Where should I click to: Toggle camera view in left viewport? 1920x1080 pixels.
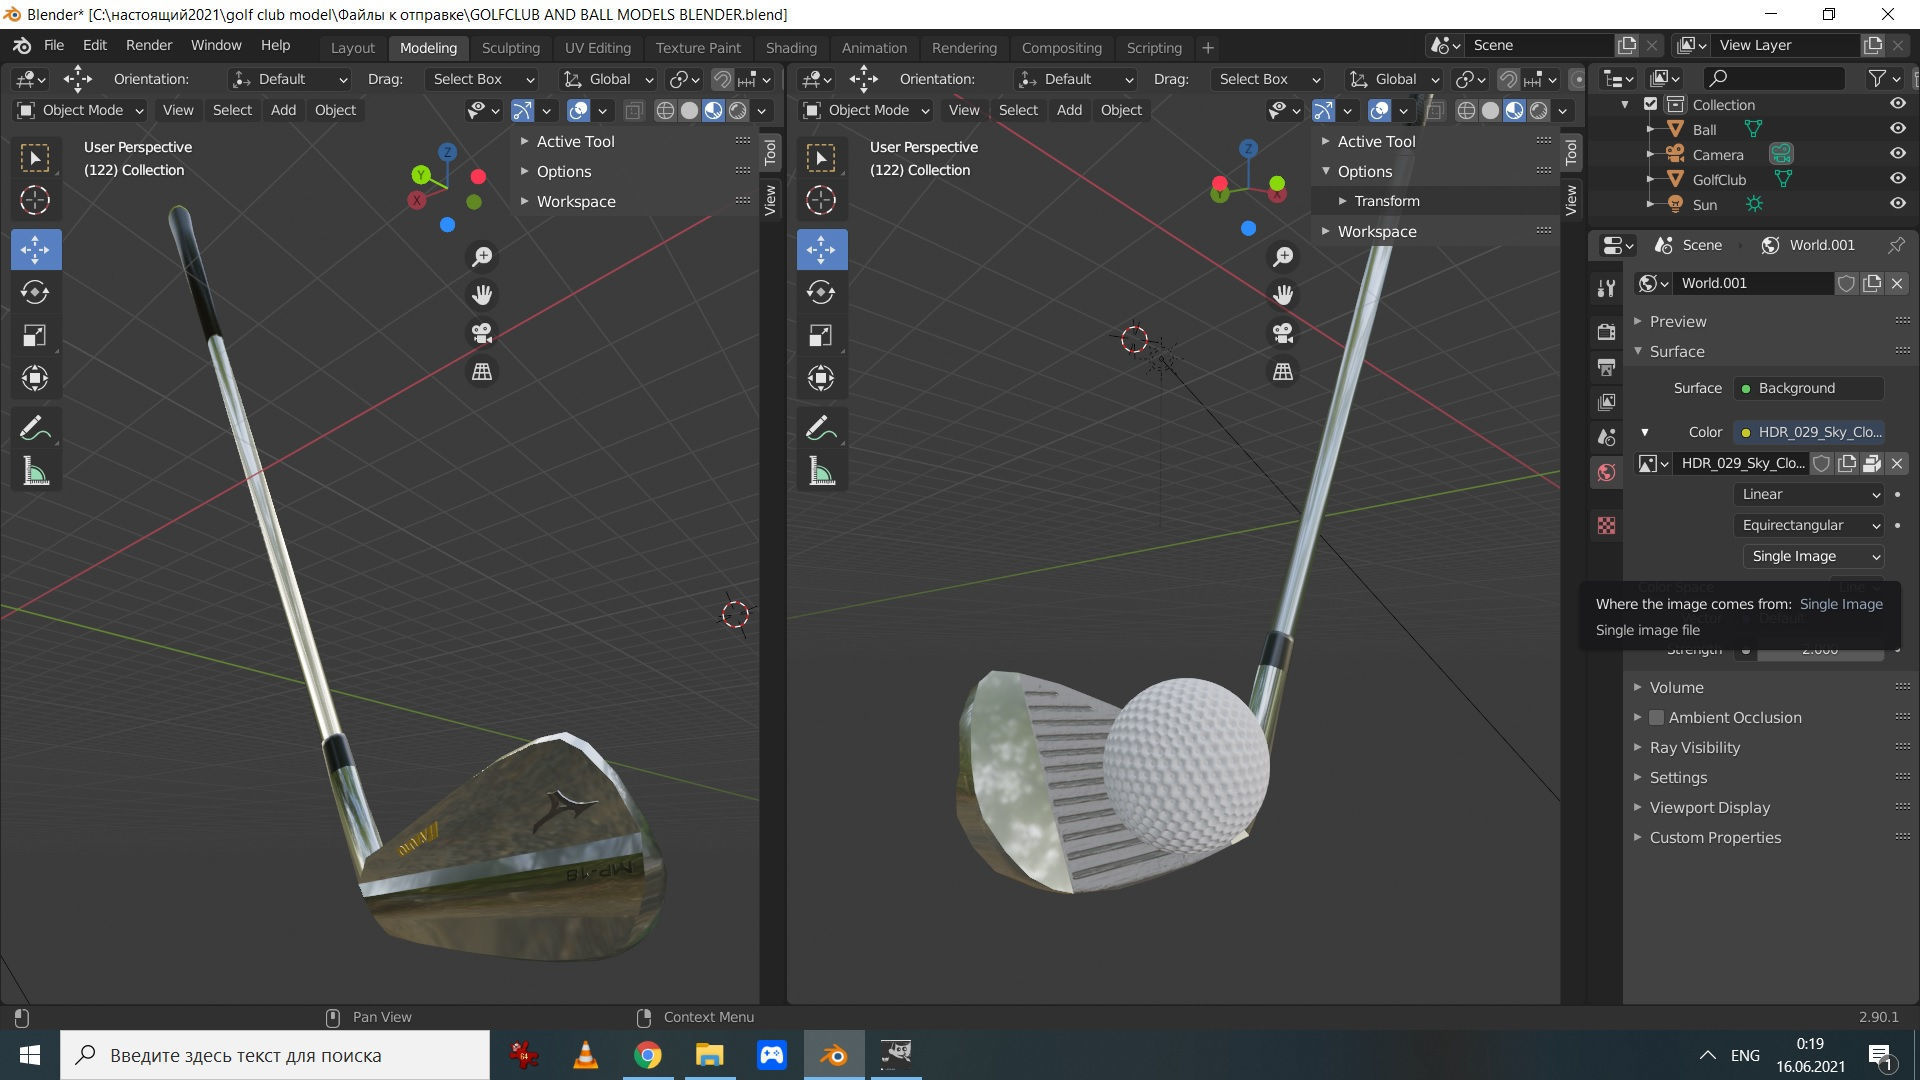[x=482, y=333]
